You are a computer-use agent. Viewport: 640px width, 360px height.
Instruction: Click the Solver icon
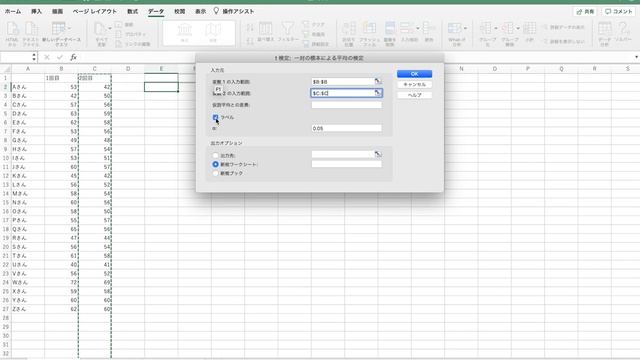point(623,29)
